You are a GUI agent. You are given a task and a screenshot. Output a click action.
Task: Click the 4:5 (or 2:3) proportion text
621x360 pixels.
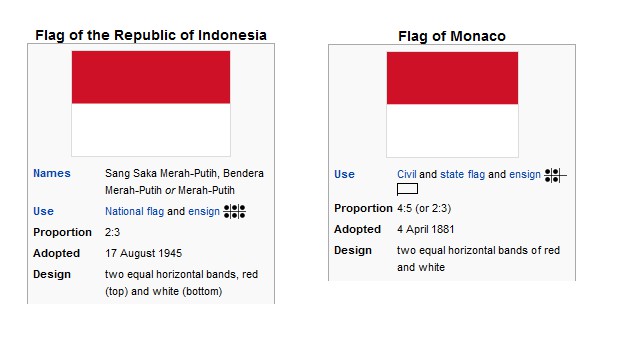424,208
